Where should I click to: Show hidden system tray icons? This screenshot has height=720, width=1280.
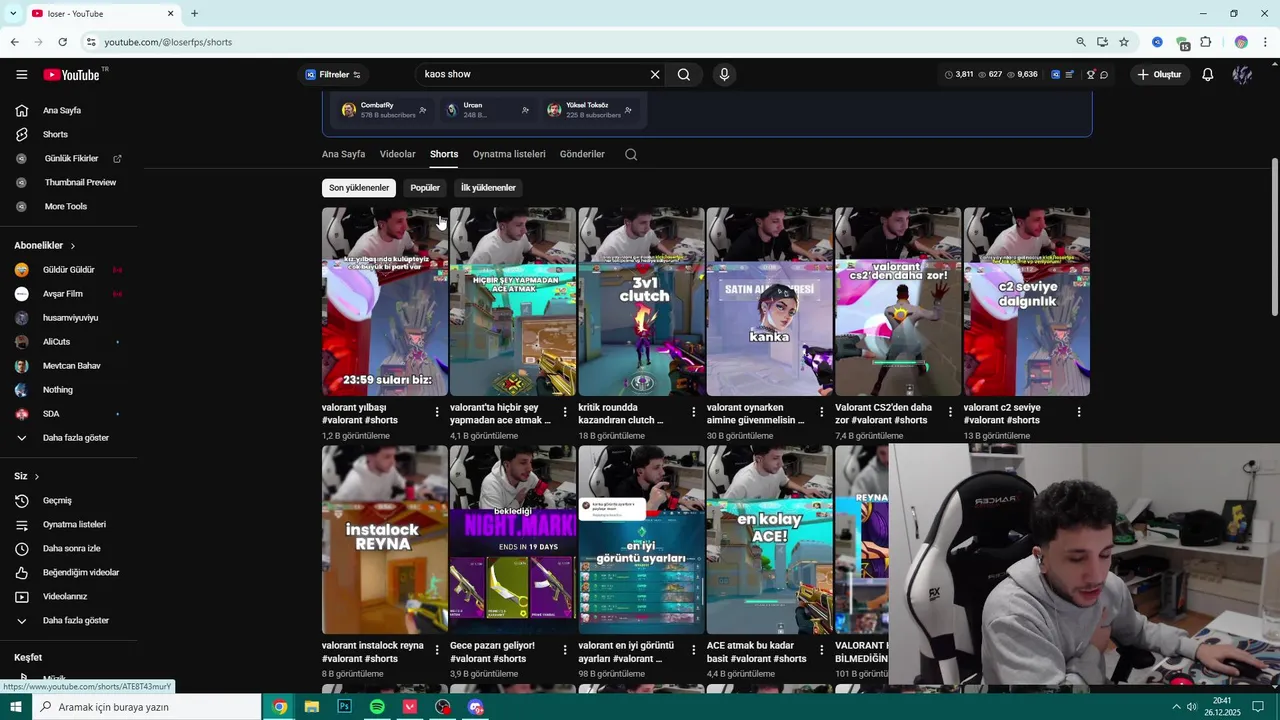pyautogui.click(x=1176, y=707)
